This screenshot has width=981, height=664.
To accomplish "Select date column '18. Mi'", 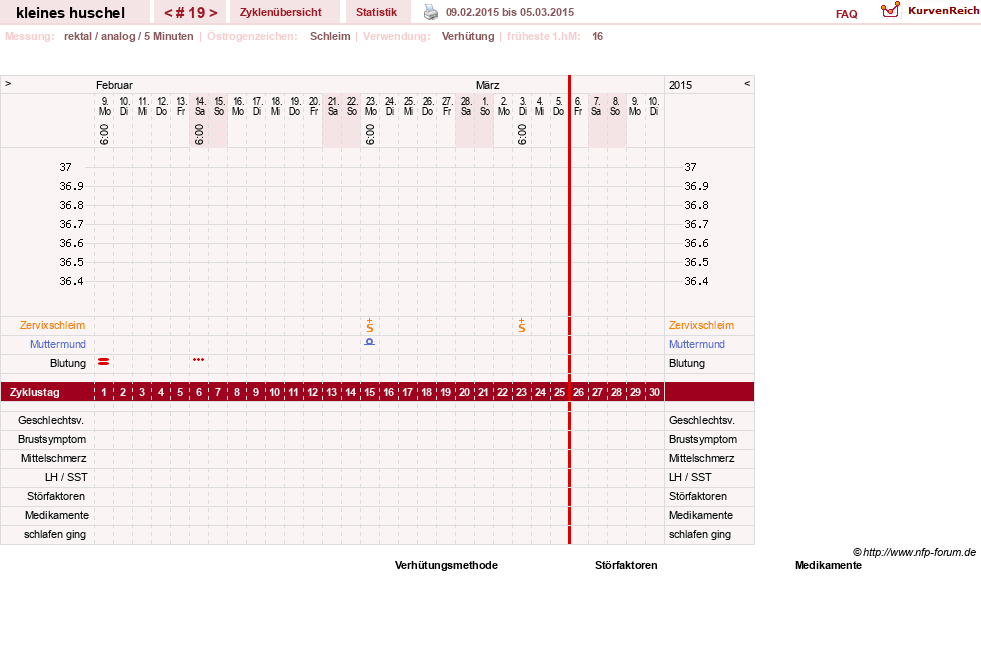I will click(275, 106).
